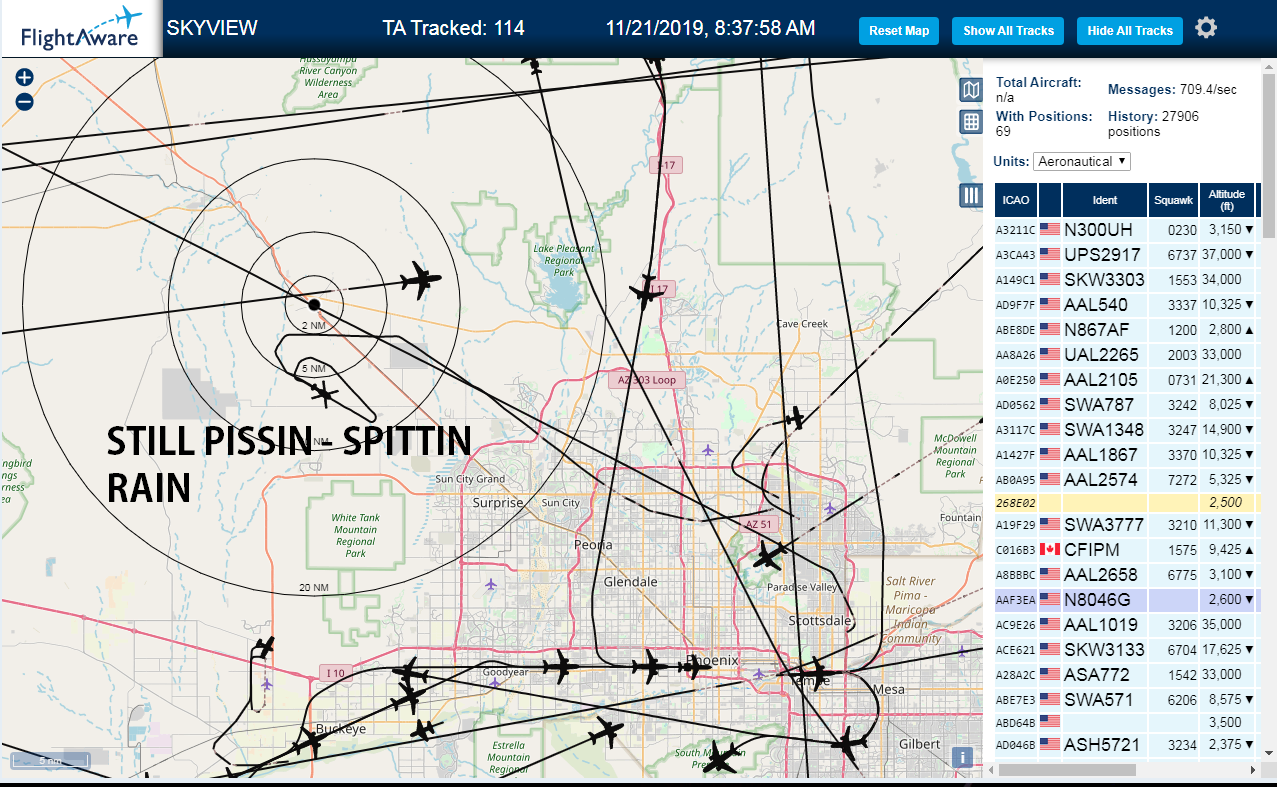Select the AAL1019 flight row
This screenshot has width=1277, height=787.
(1127, 624)
